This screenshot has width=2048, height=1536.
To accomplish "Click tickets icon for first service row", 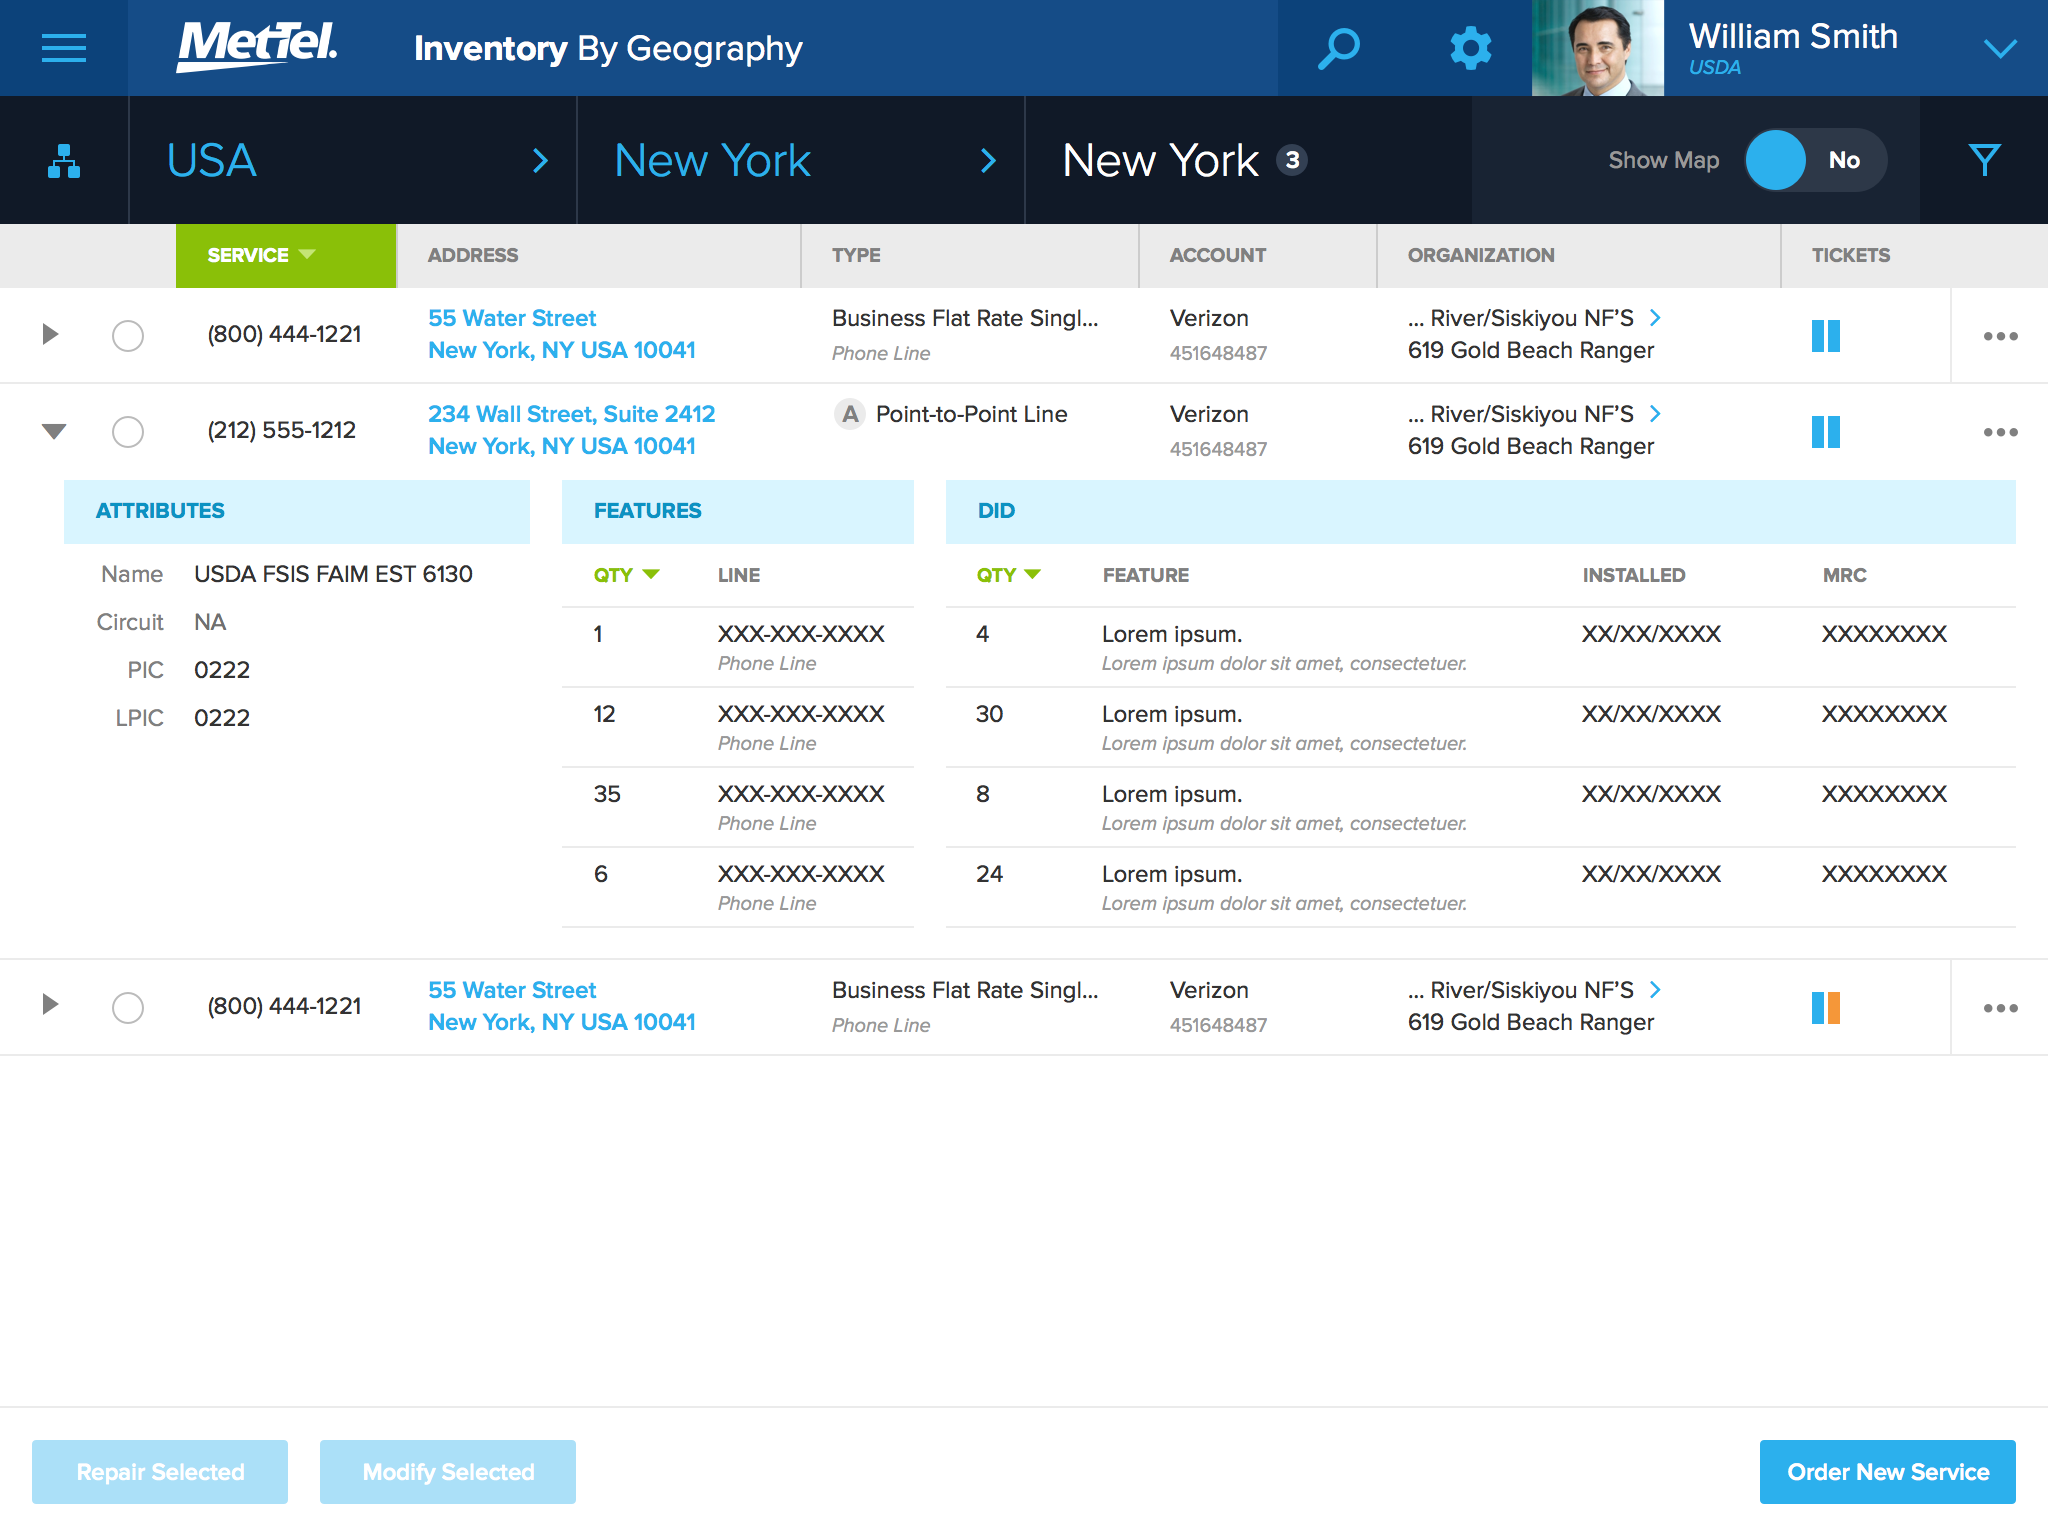I will click(1825, 335).
